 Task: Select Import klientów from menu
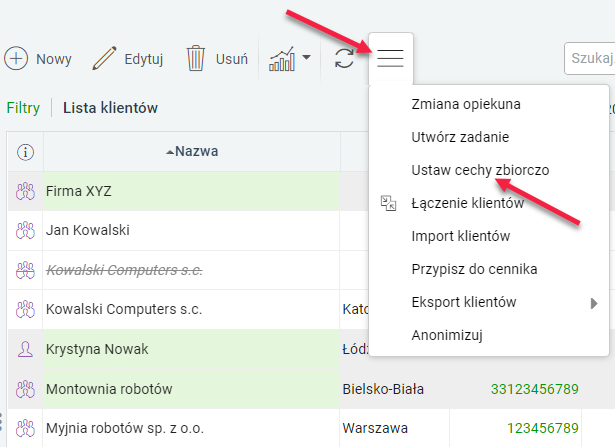tap(460, 236)
